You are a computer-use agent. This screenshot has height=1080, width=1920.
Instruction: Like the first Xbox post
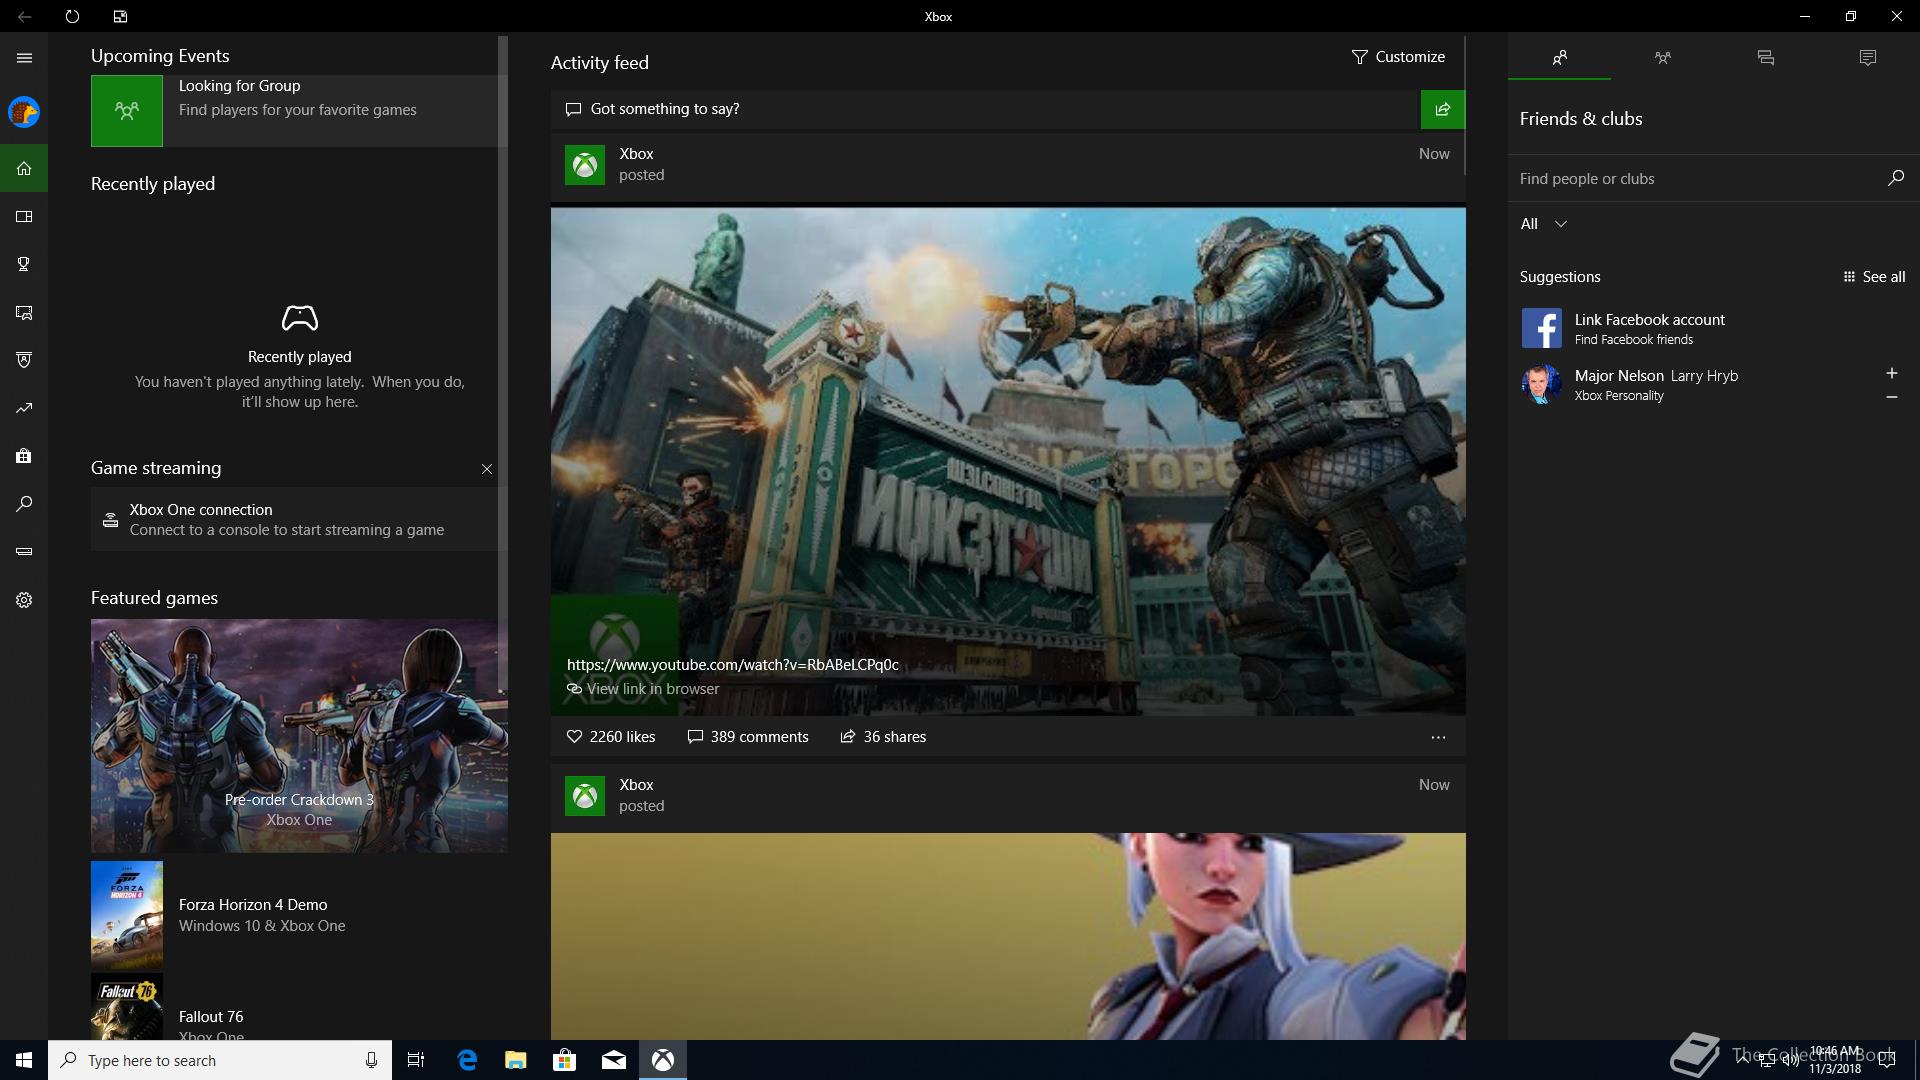tap(611, 737)
